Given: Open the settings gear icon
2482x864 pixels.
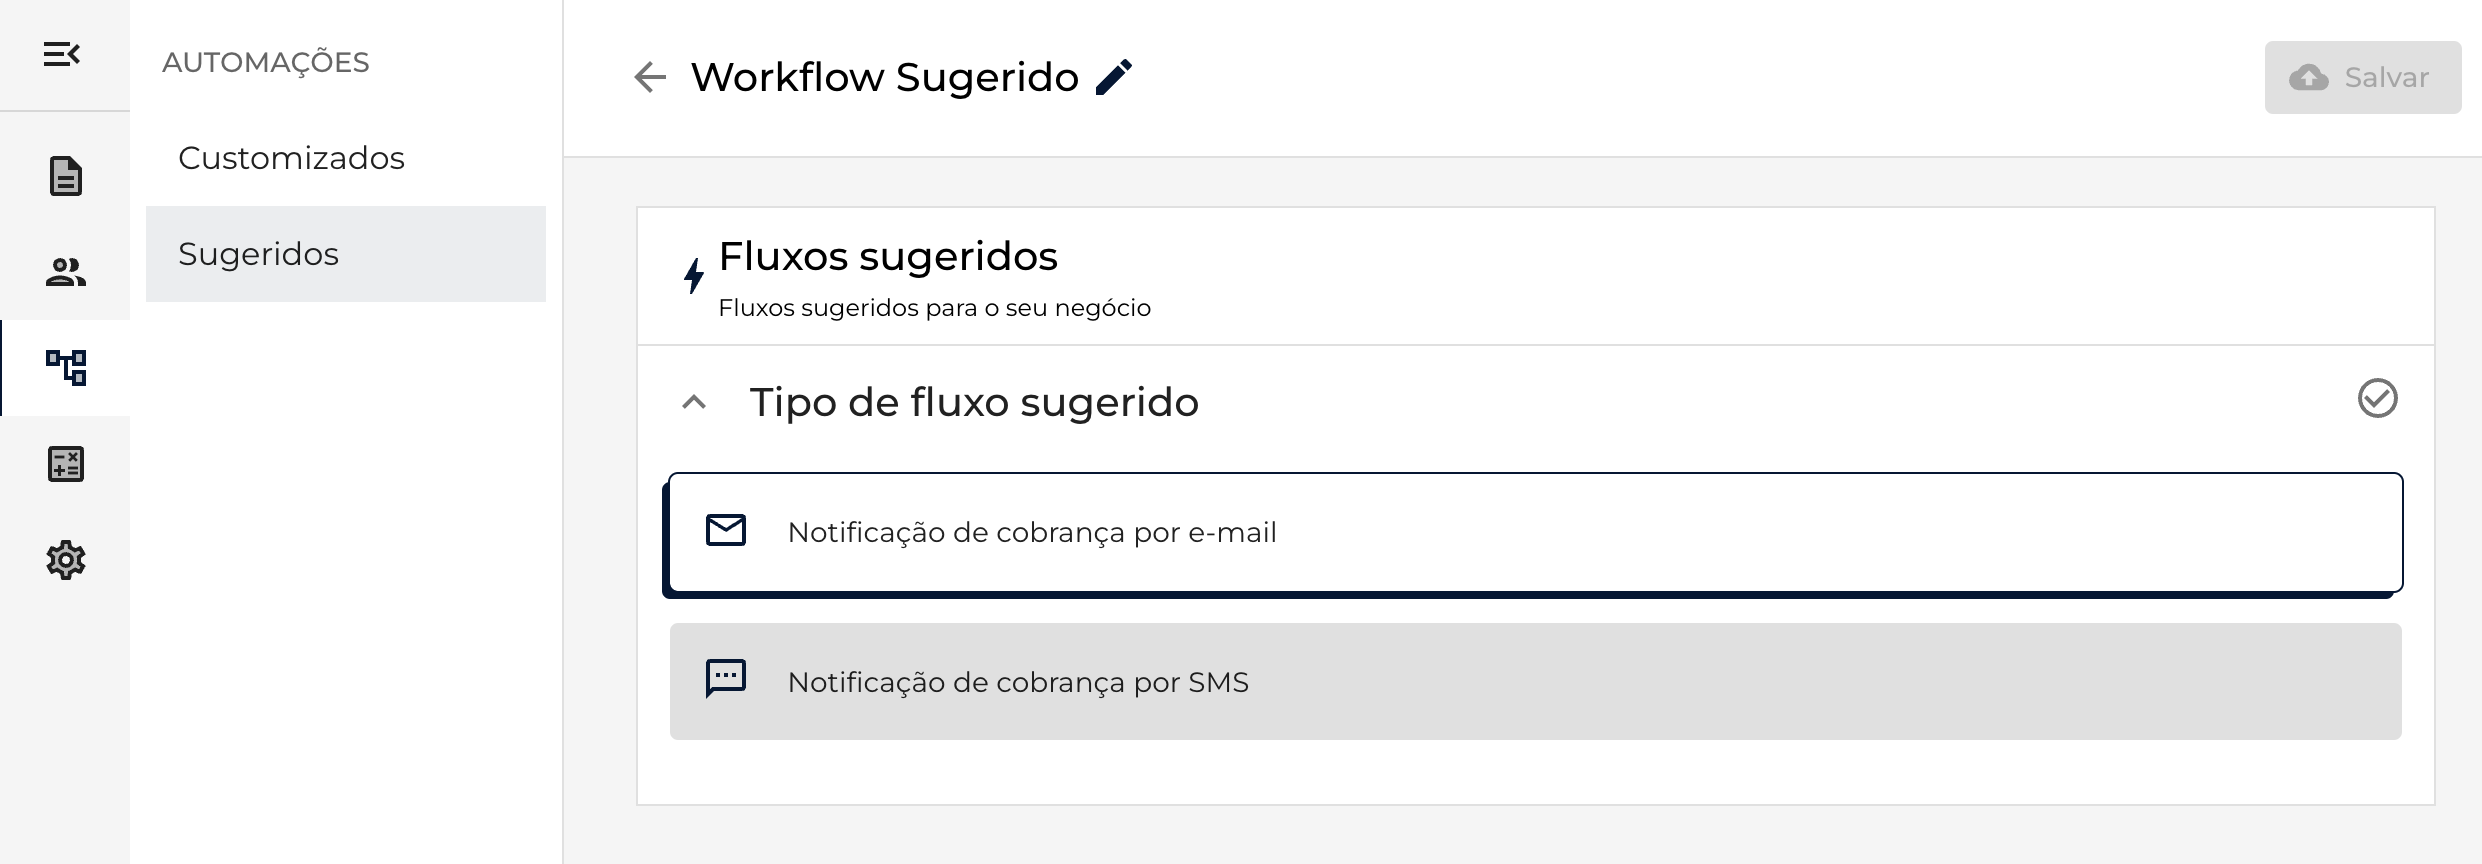Looking at the screenshot, I should click(66, 560).
